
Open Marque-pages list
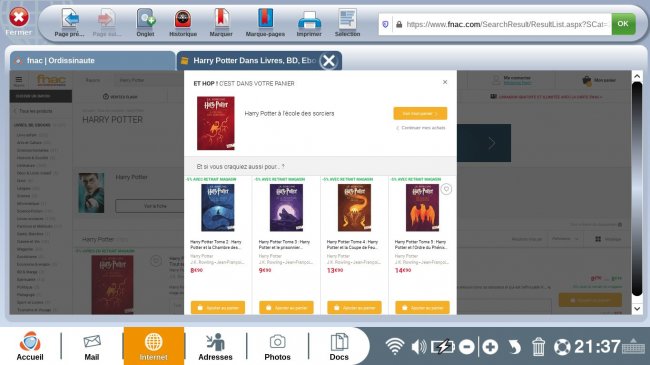coord(265,23)
